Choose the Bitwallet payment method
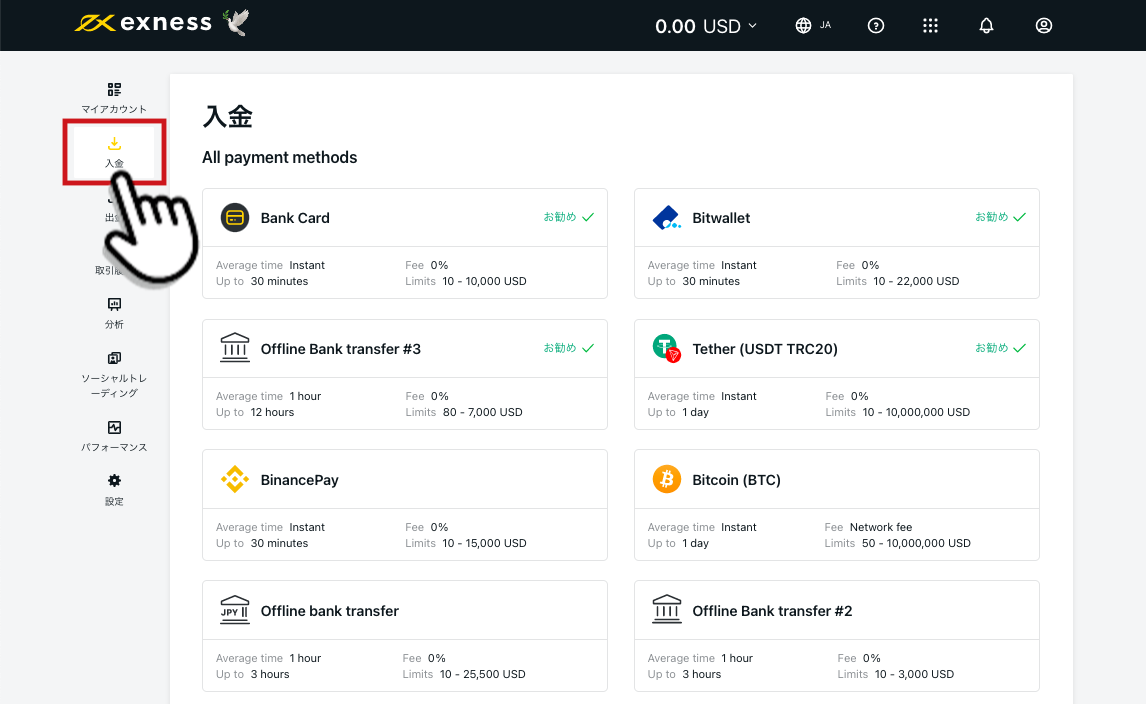 [837, 243]
